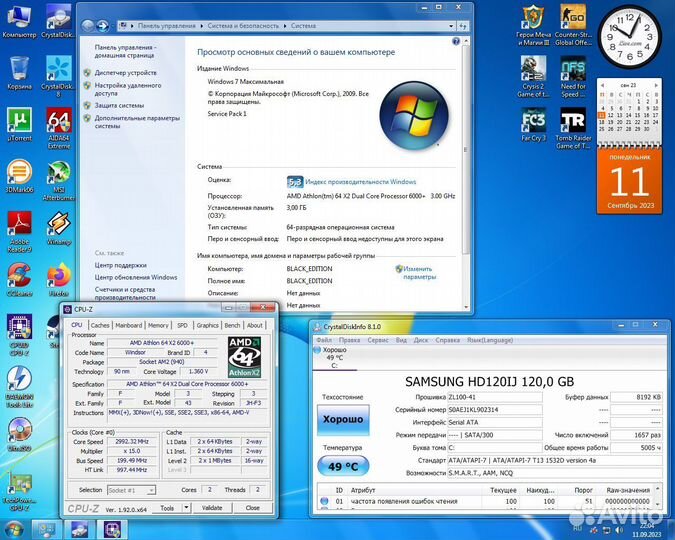The height and width of the screenshot is (540, 675).
Task: Open Firefox desktop shortcut
Action: (59, 280)
